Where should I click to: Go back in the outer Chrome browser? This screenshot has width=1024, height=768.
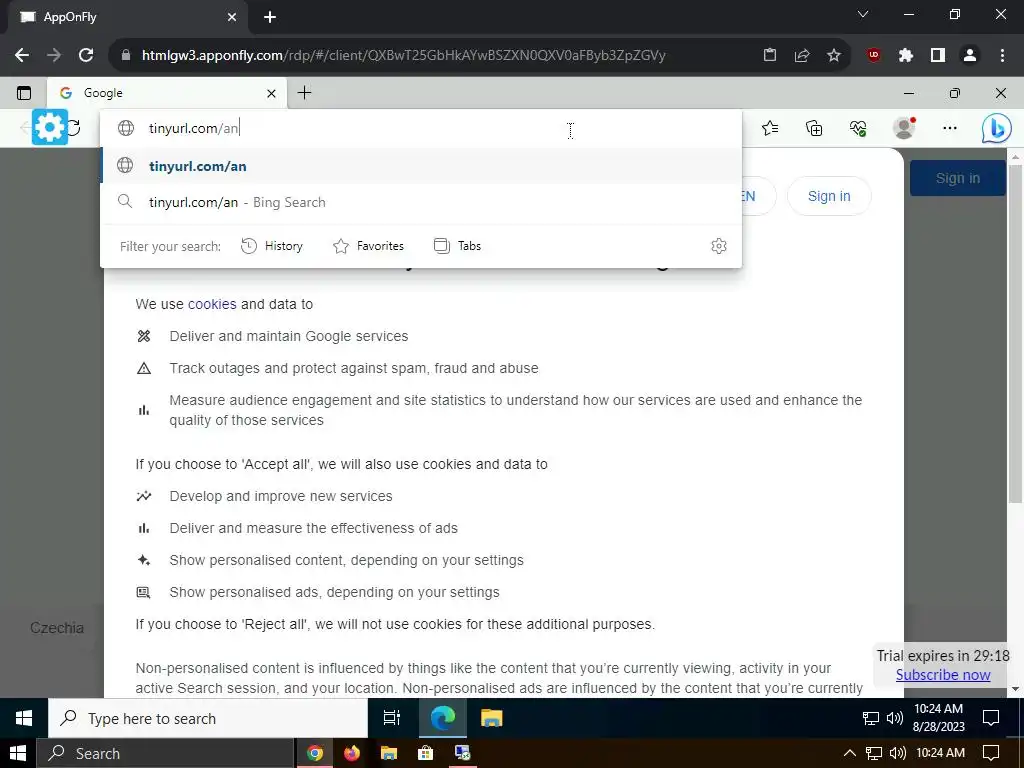(x=22, y=56)
